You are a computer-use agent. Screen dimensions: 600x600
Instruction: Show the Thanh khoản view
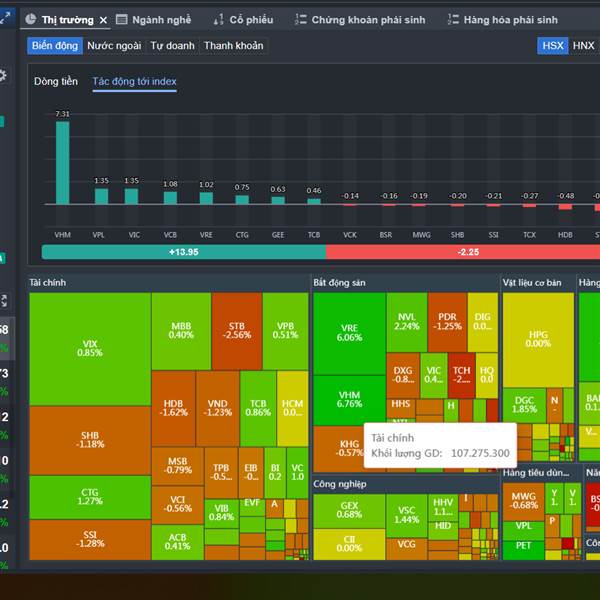click(x=234, y=45)
